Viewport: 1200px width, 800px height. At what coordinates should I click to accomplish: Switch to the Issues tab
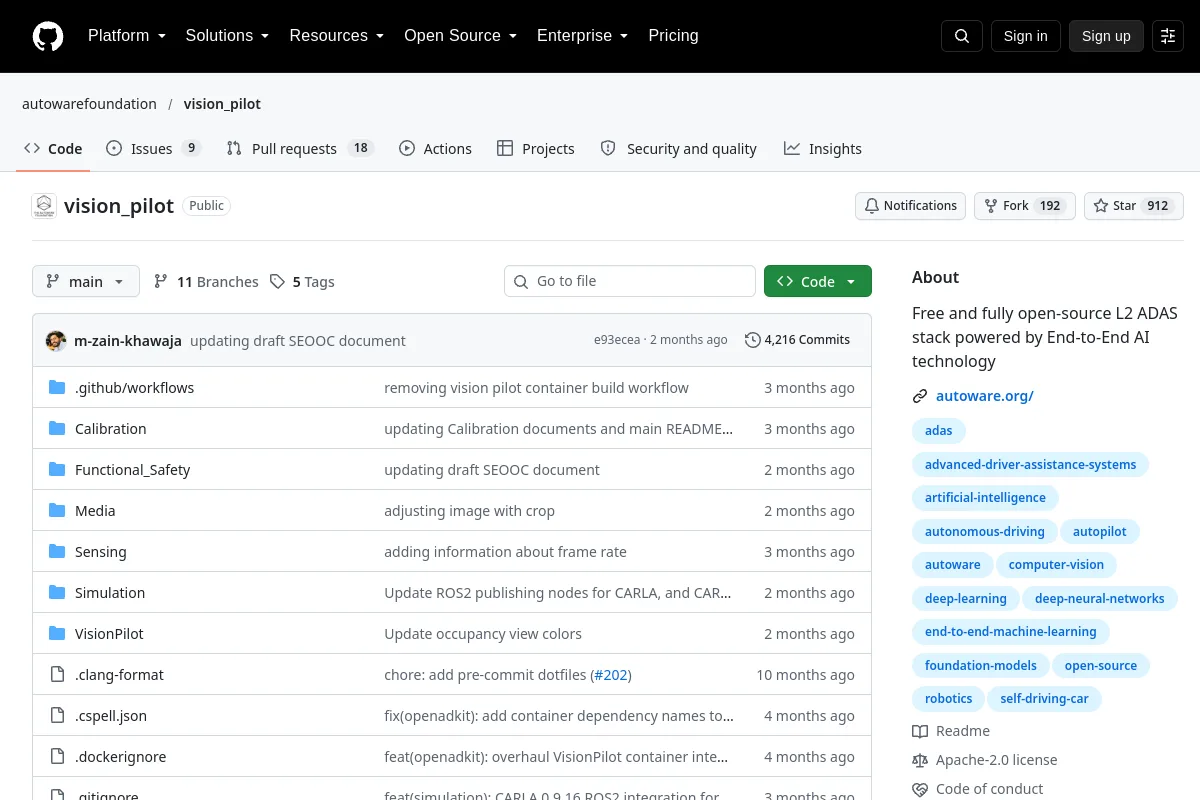click(154, 149)
